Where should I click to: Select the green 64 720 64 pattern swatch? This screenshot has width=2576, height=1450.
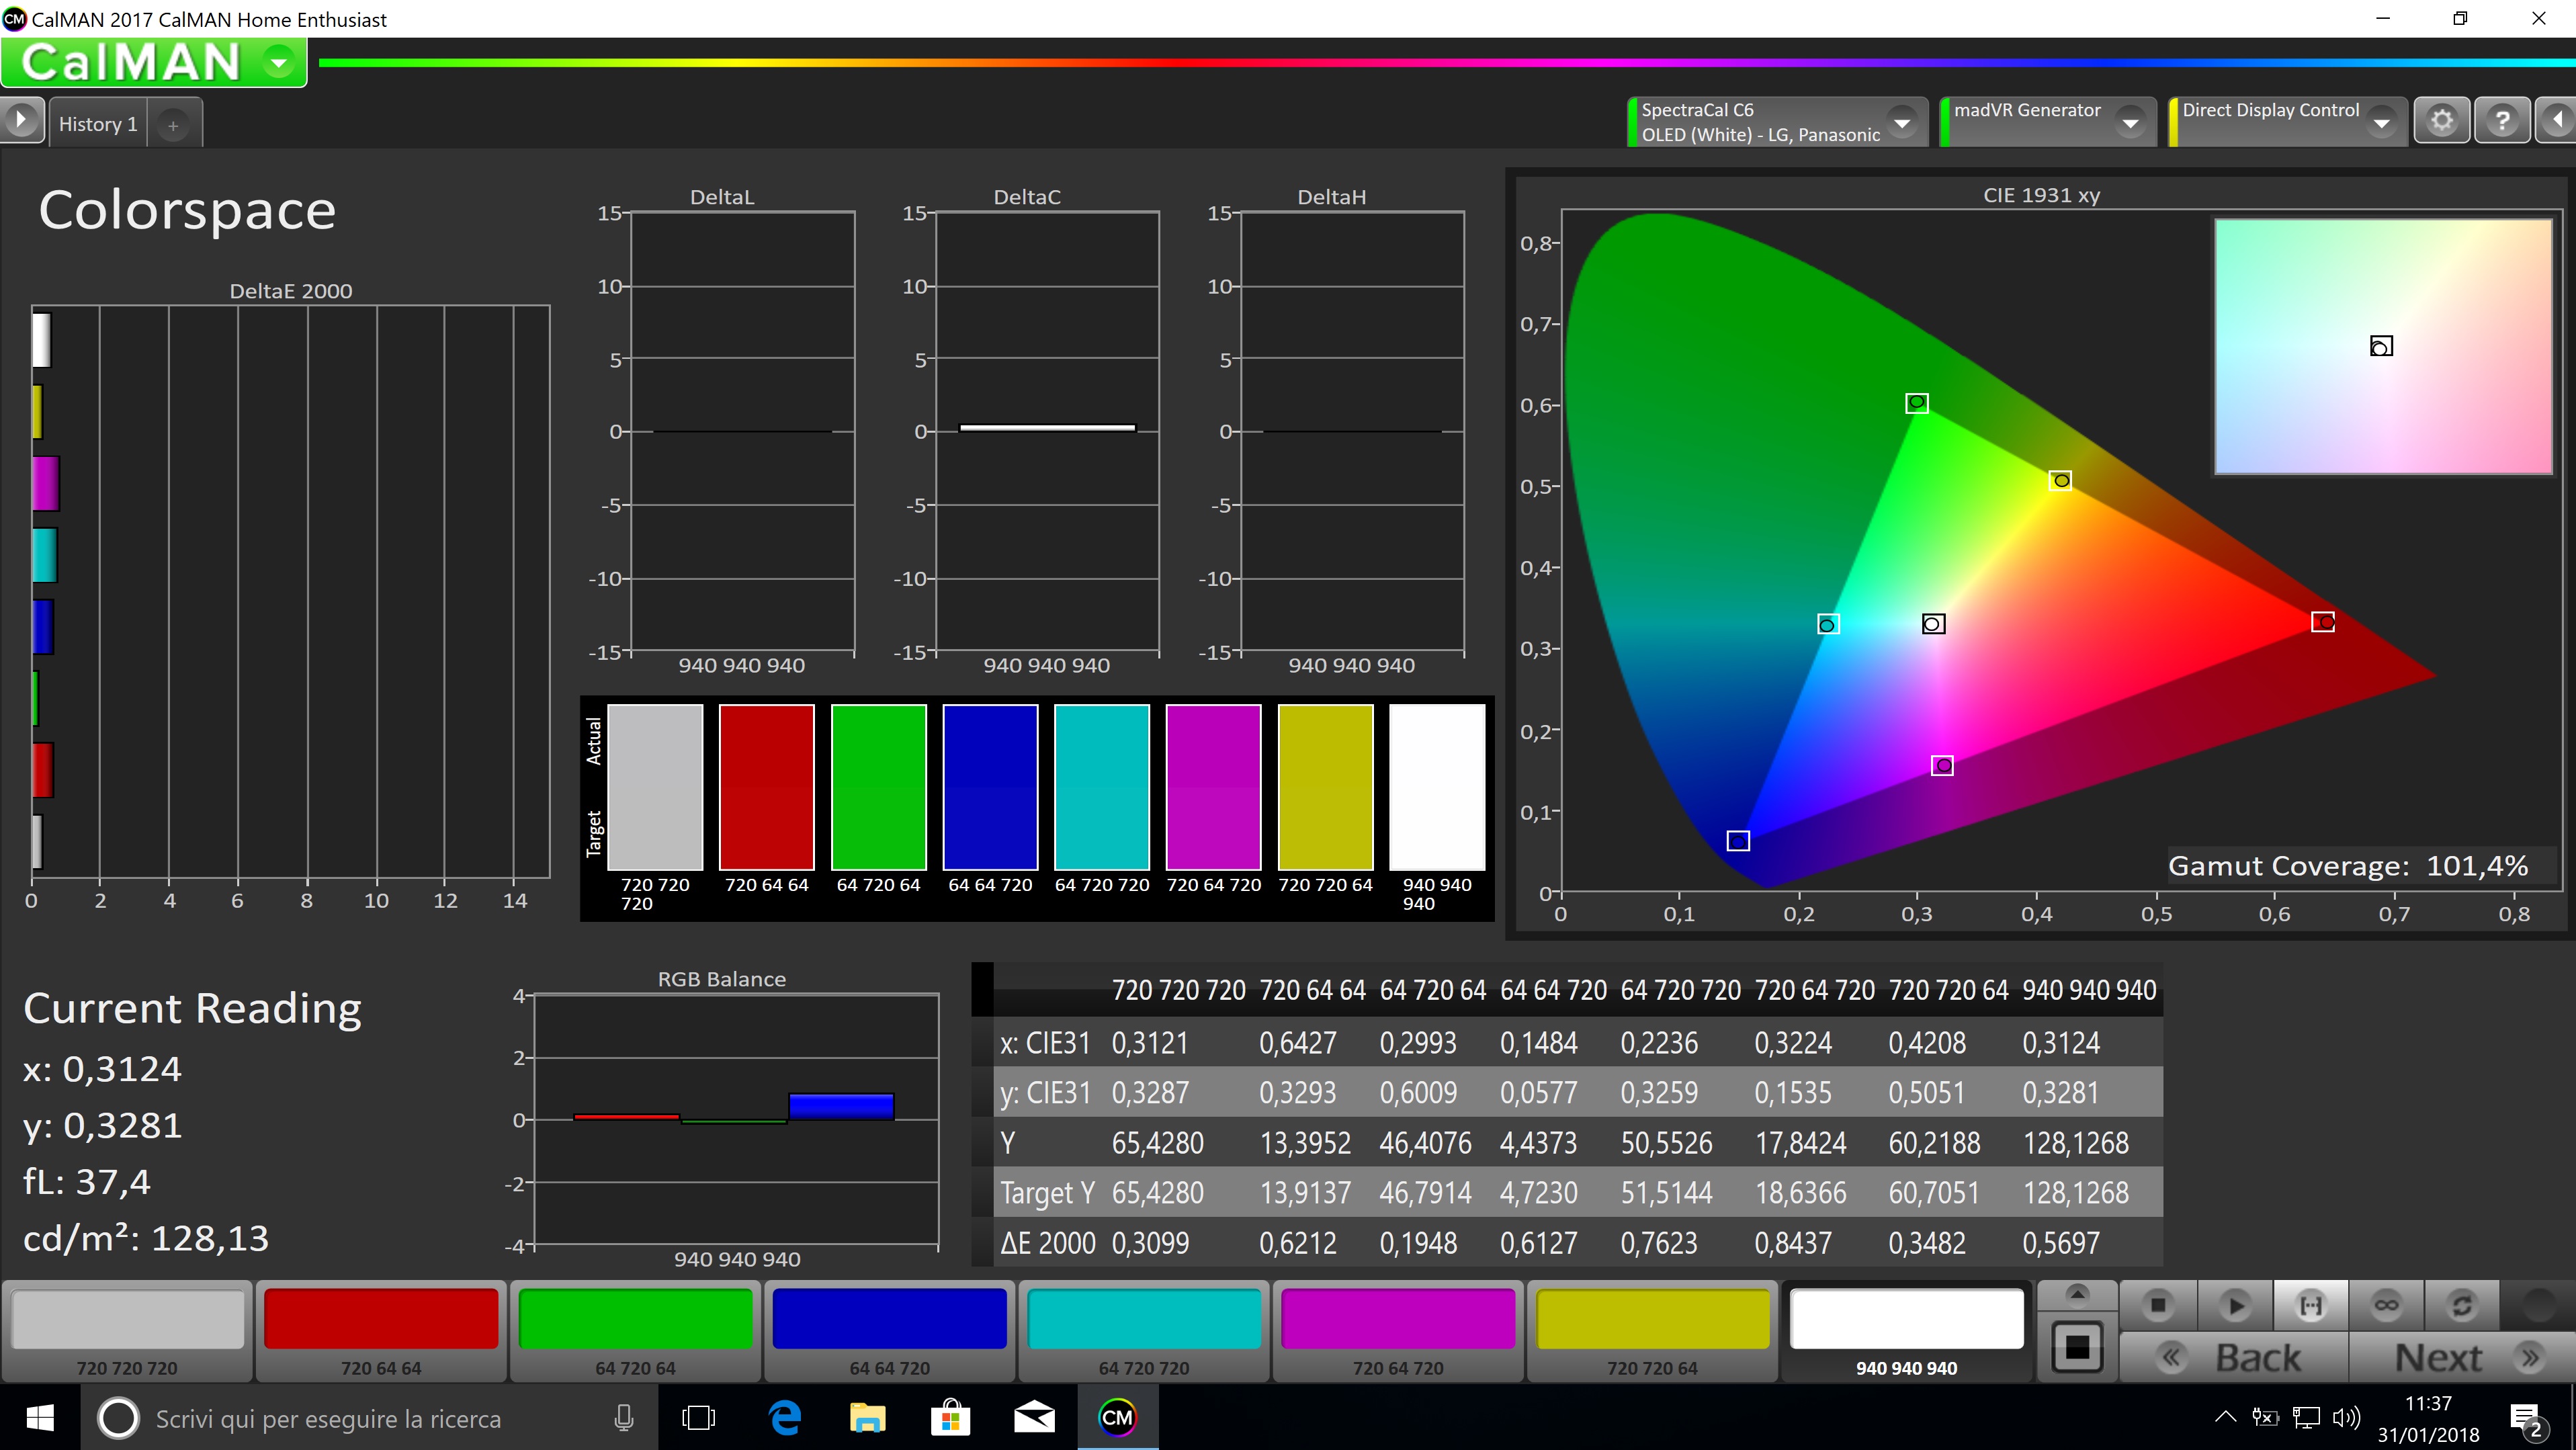coord(635,1331)
